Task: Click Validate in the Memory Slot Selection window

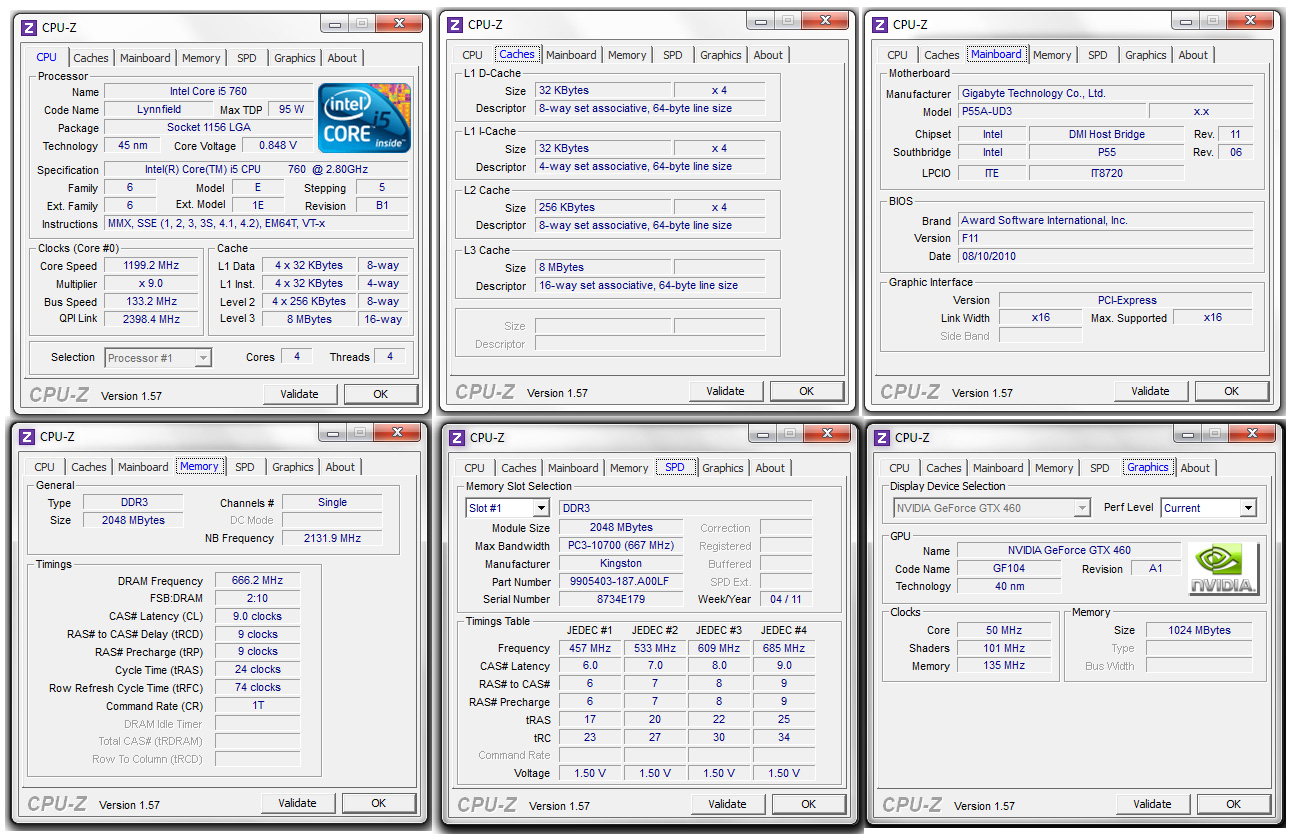Action: click(727, 804)
